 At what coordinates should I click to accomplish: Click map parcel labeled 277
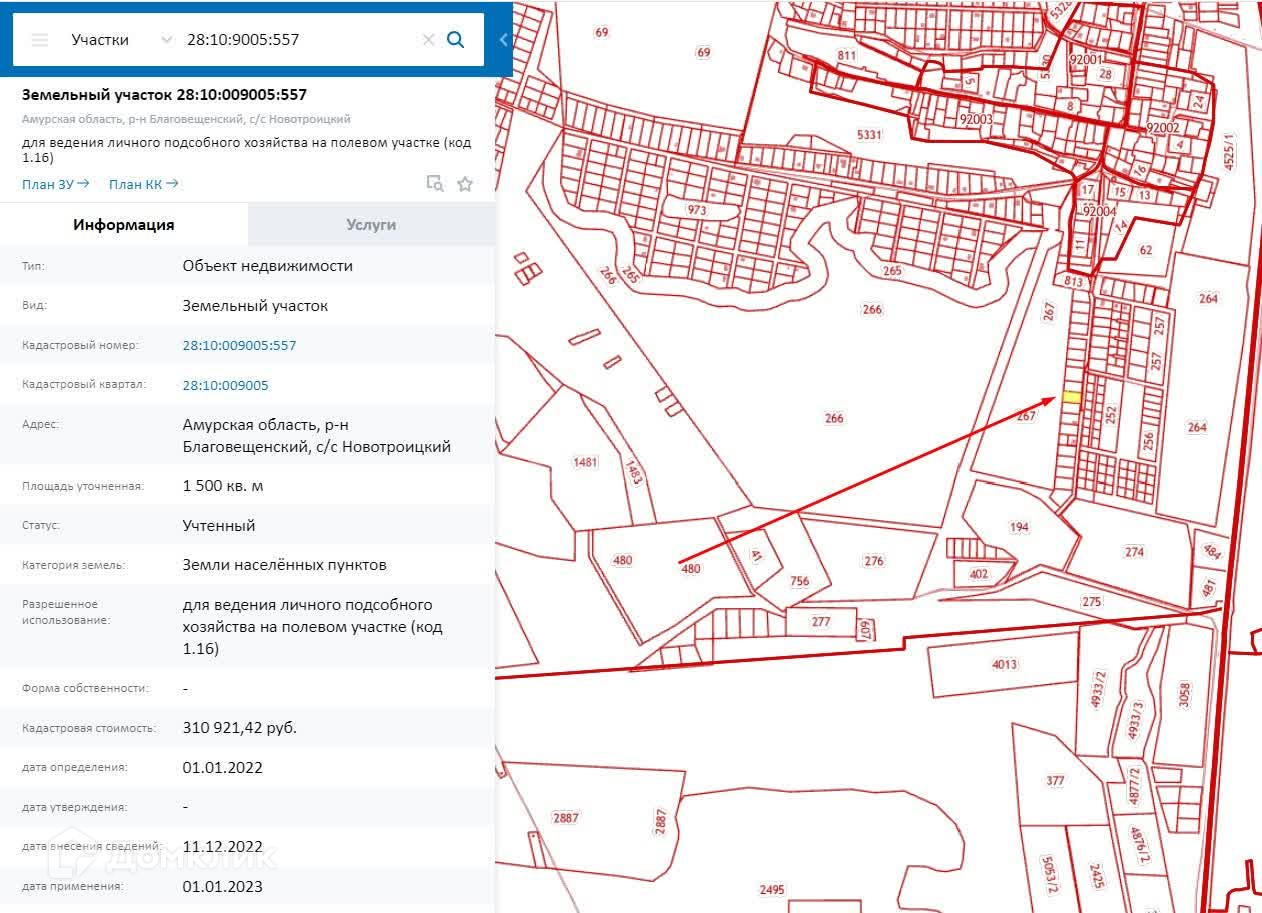pyautogui.click(x=821, y=622)
